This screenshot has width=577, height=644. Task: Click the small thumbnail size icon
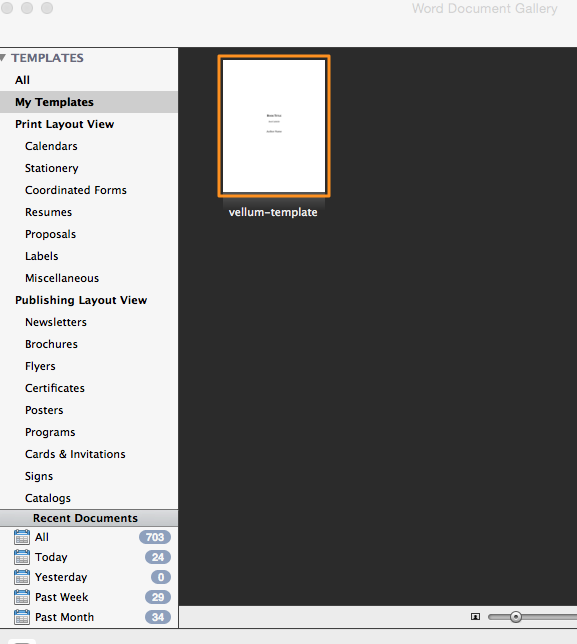(475, 617)
